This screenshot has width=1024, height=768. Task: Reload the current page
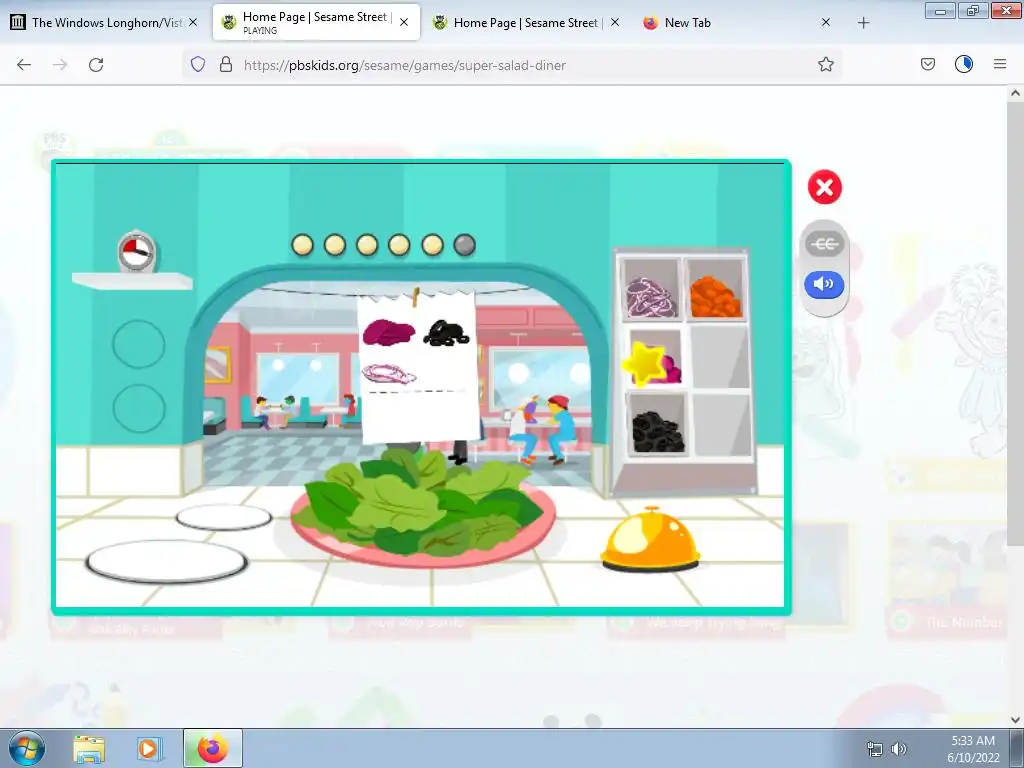tap(96, 65)
